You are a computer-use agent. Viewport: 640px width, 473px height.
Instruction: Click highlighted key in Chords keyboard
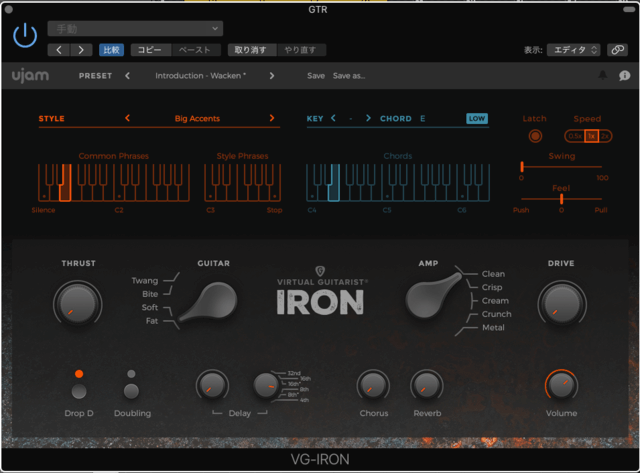334,183
